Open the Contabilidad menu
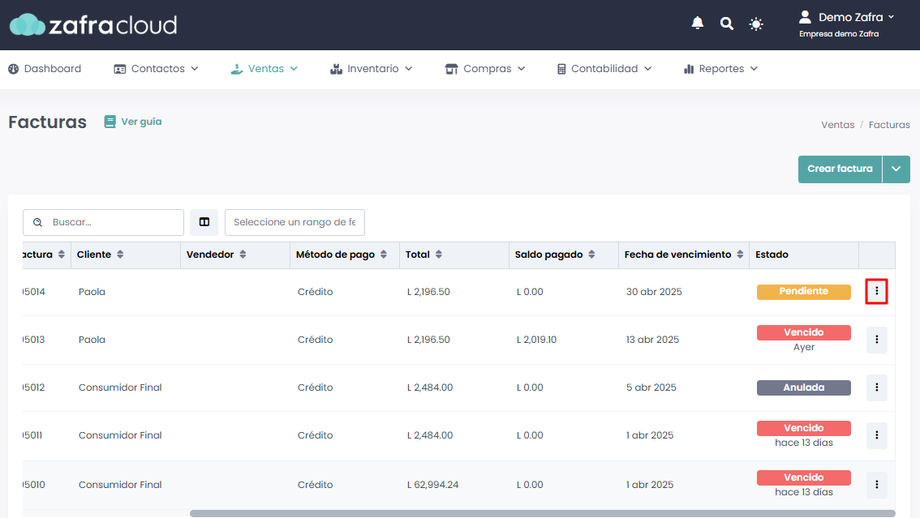 604,69
